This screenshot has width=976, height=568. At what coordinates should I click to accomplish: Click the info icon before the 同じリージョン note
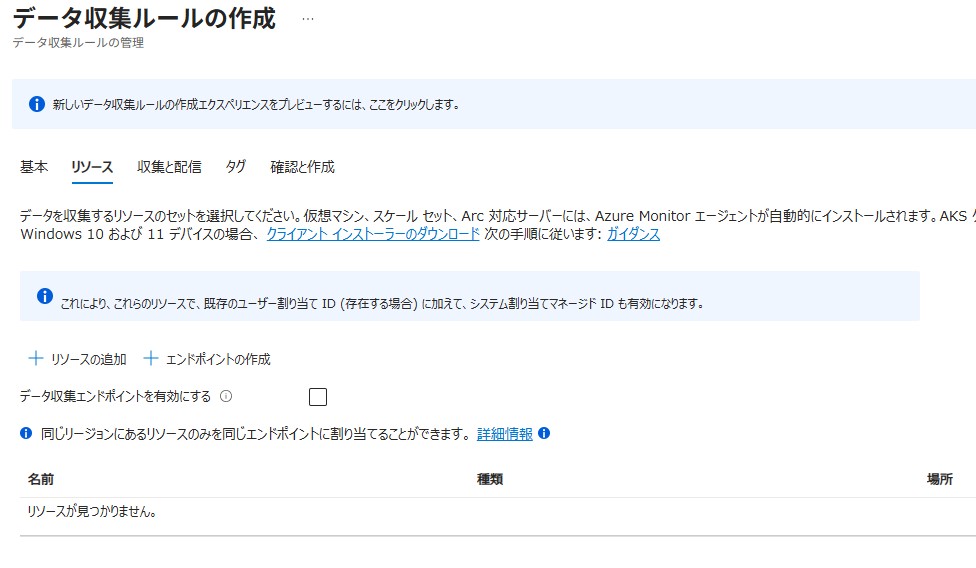27,434
